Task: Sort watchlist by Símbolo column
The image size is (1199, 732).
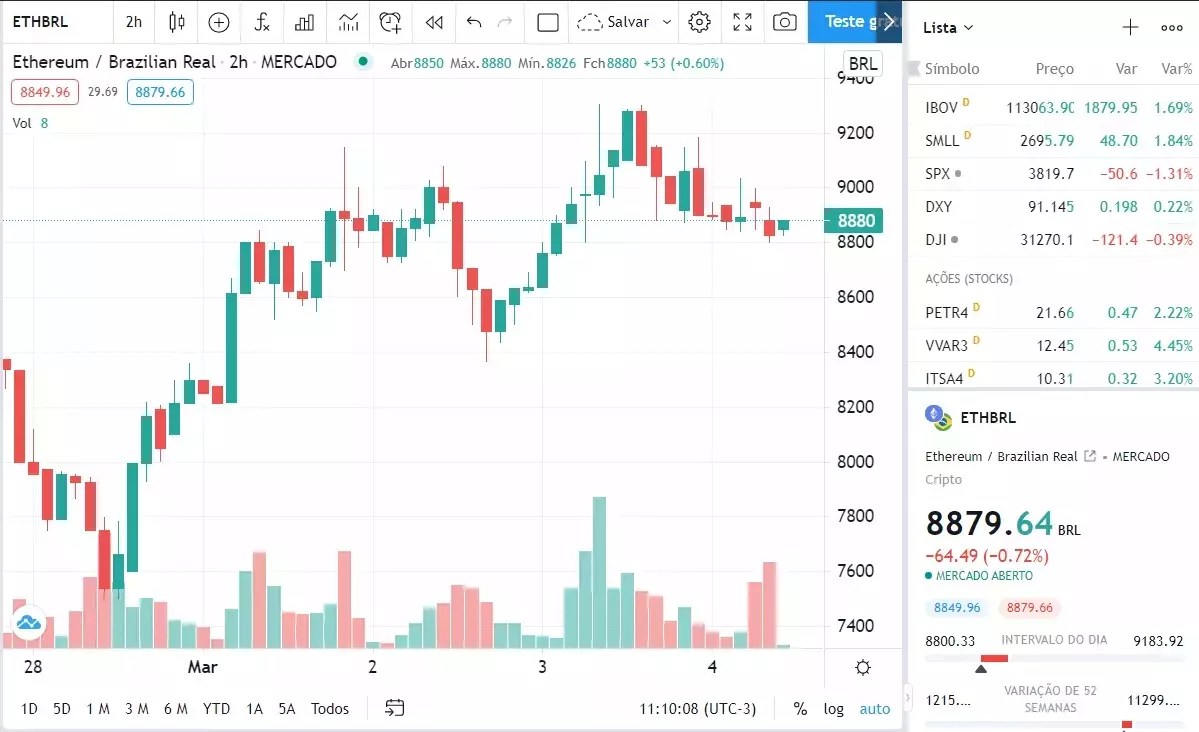Action: 952,69
